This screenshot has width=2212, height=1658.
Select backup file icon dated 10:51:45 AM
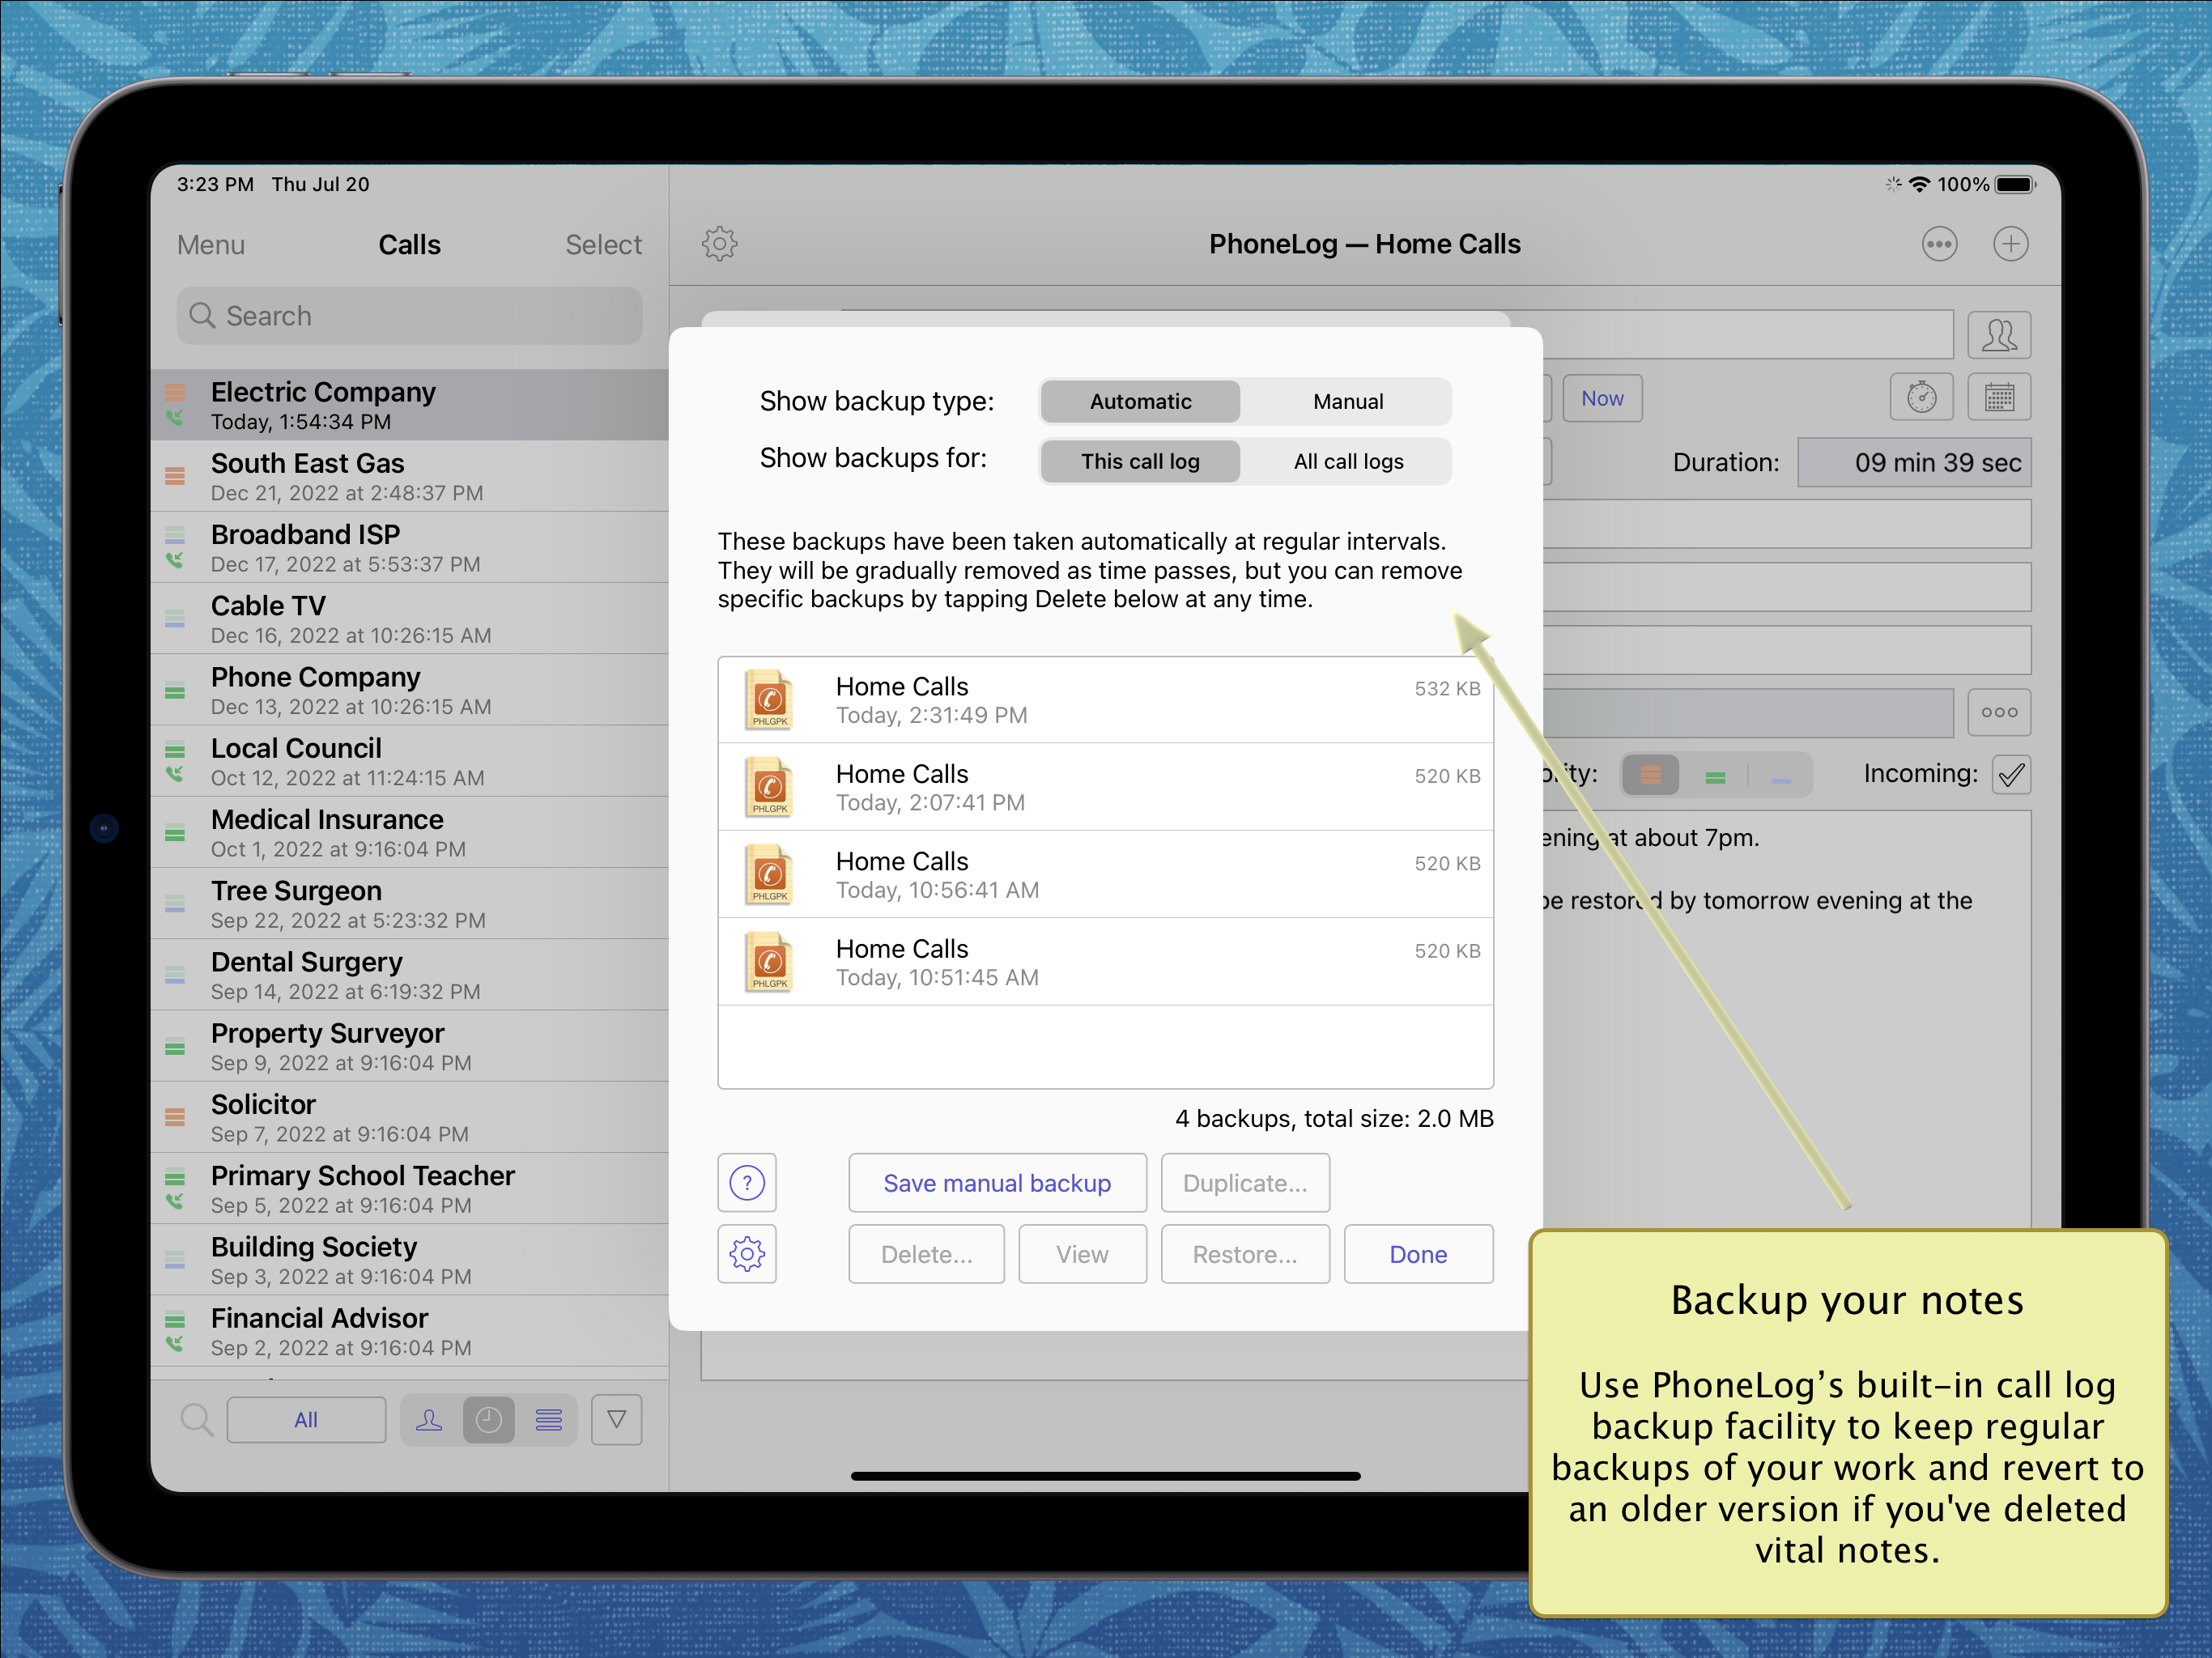tap(769, 962)
